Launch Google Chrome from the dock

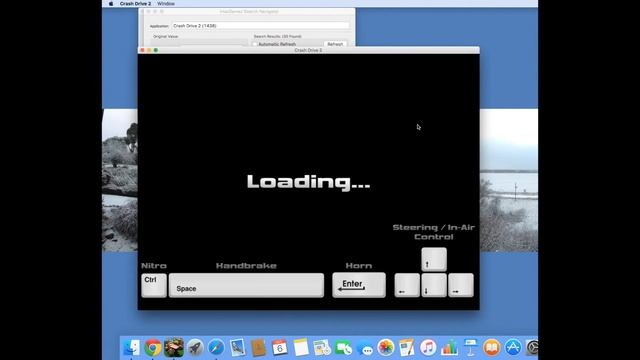[x=153, y=348]
